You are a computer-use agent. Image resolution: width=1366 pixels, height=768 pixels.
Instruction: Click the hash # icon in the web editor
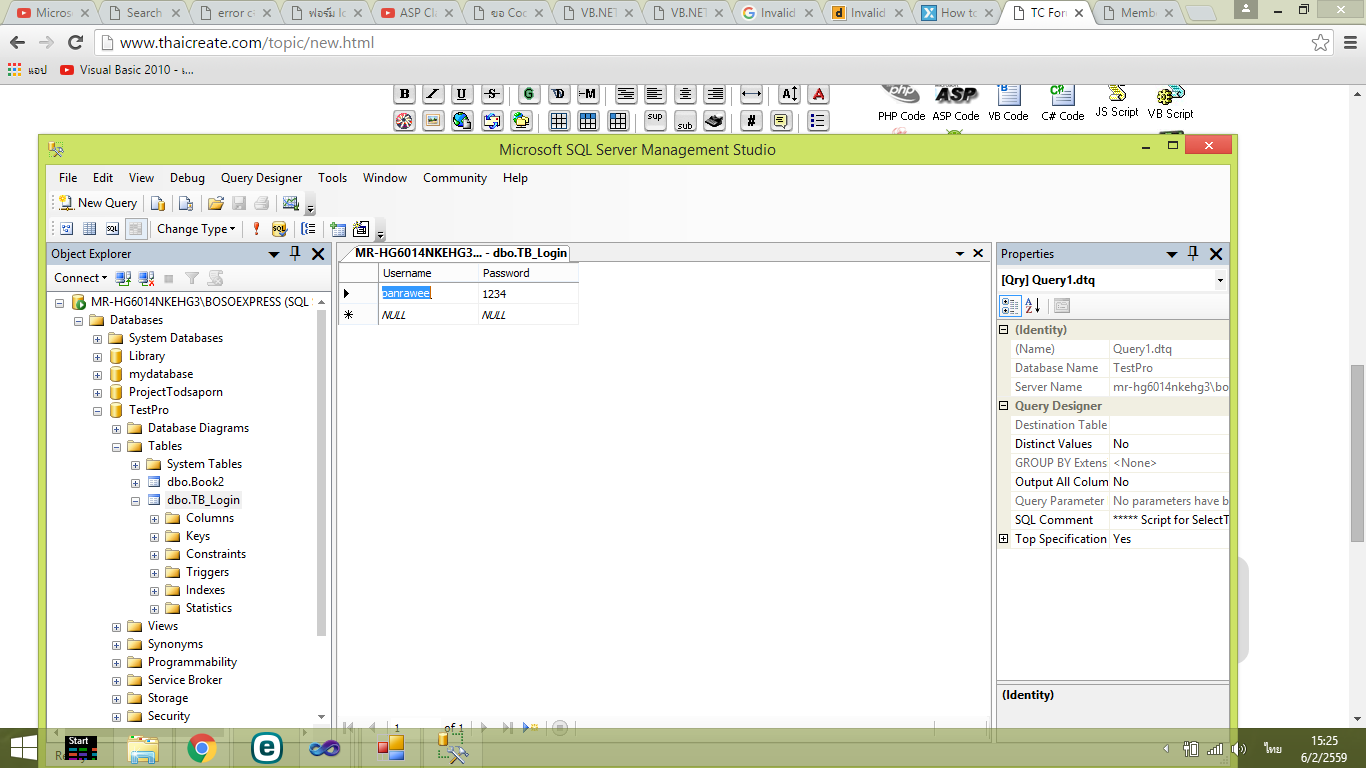(752, 121)
